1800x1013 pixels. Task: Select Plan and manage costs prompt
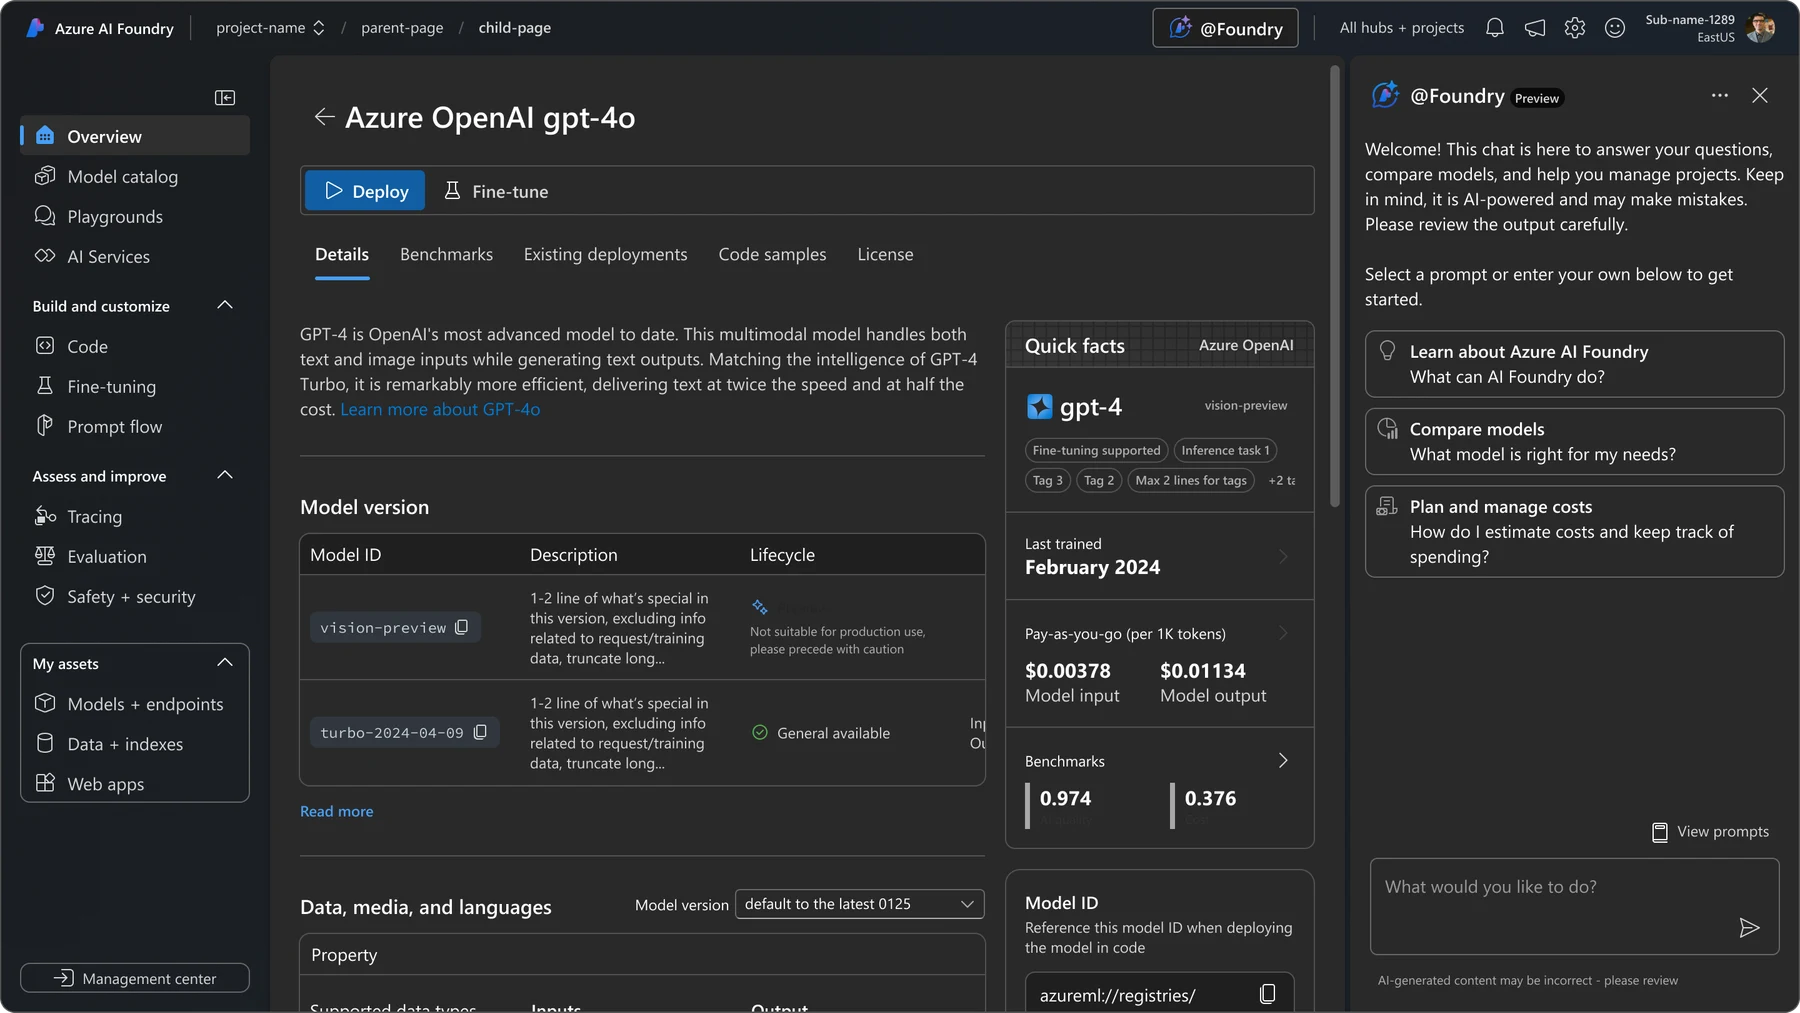[1574, 531]
